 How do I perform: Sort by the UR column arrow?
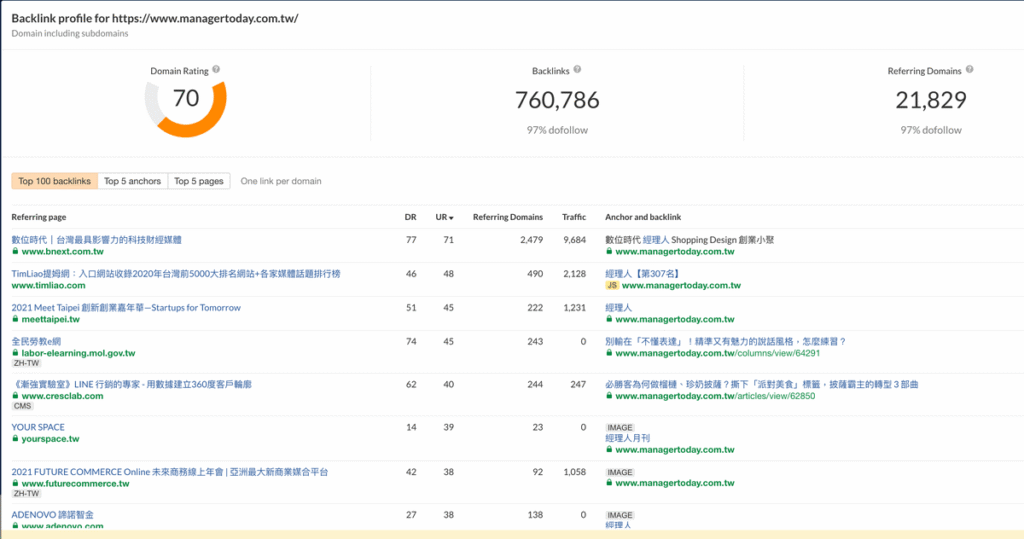click(451, 218)
